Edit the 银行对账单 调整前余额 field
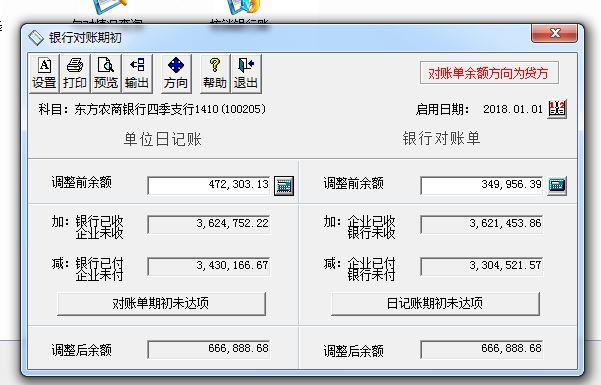The image size is (601, 385). click(x=482, y=185)
